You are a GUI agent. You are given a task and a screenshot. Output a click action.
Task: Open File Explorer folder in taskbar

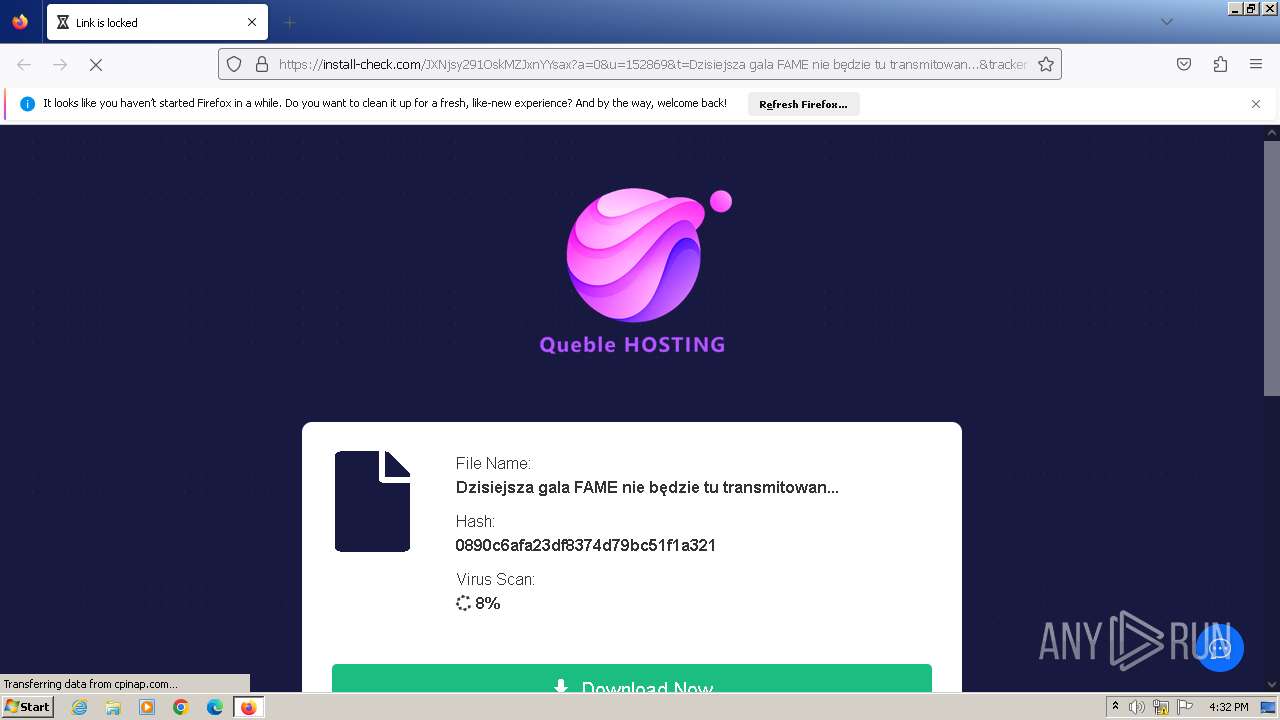[x=113, y=707]
